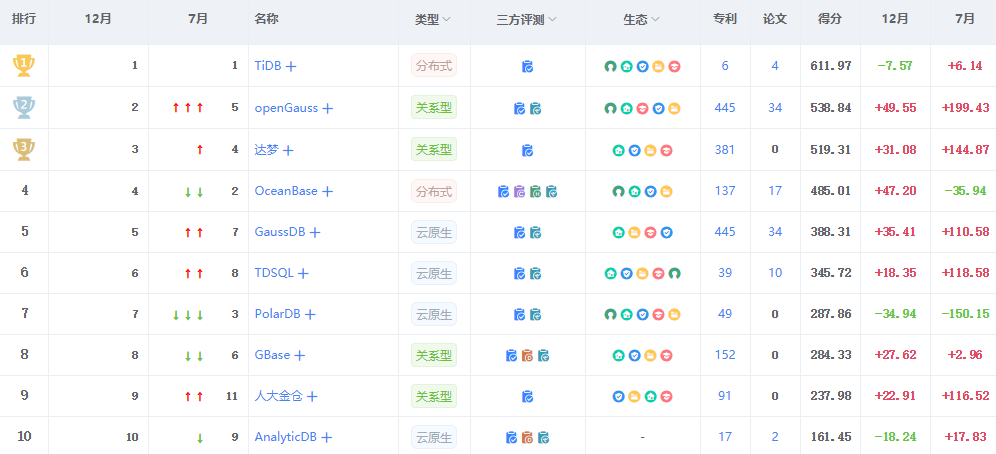Click the patent count 381 for 达梦
The image size is (996, 454).
[725, 149]
